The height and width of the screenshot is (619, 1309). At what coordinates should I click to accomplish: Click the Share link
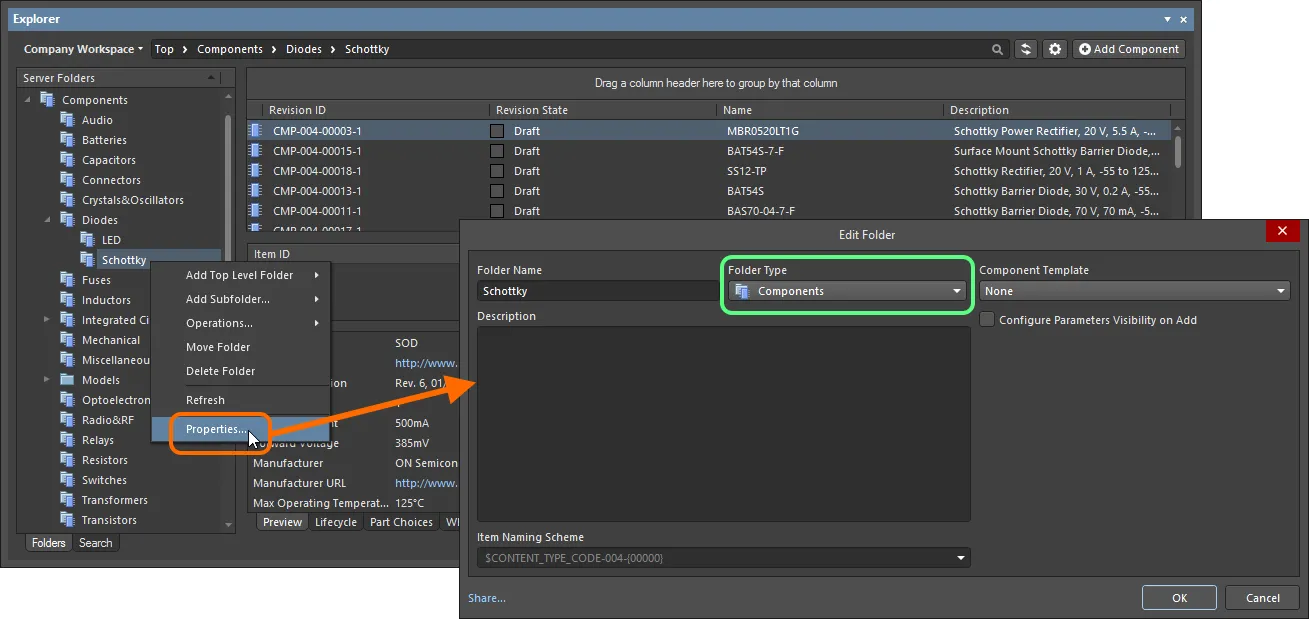pyautogui.click(x=487, y=598)
